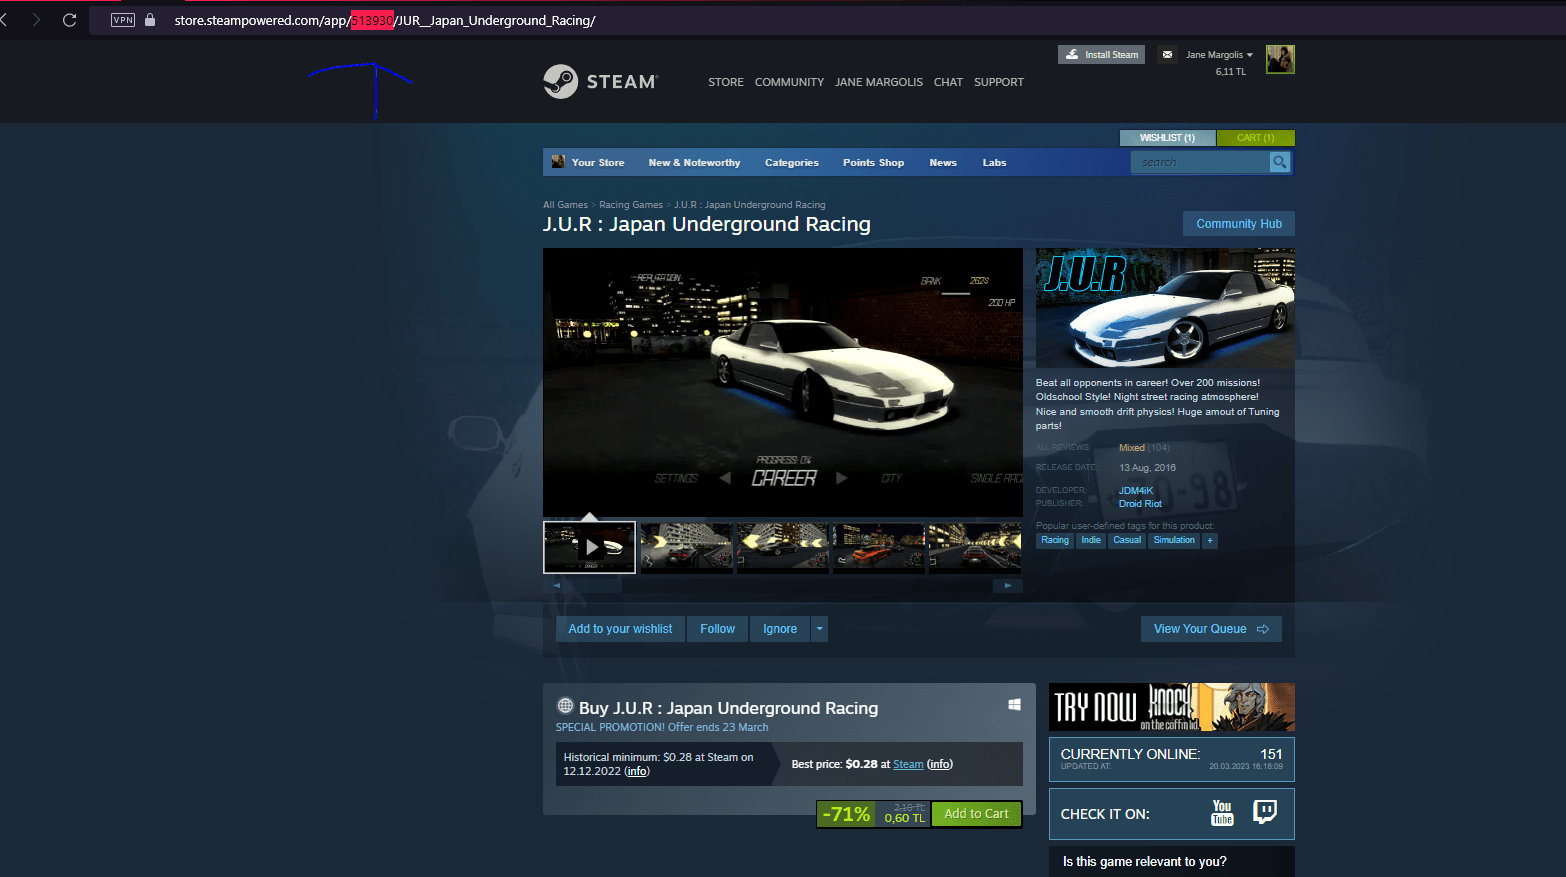Viewport: 1566px width, 877px height.
Task: Open the Mixed reviews summary link
Action: (1132, 448)
